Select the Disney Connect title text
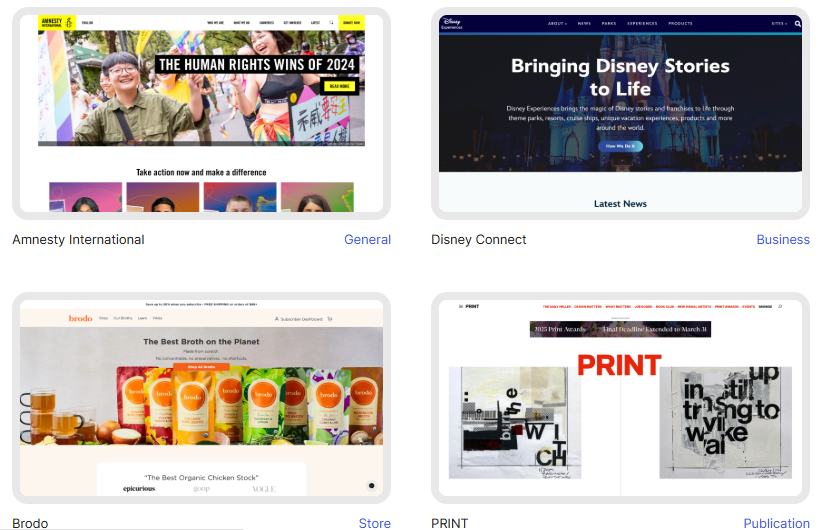Image resolution: width=826 pixels, height=530 pixels. pyautogui.click(x=478, y=240)
